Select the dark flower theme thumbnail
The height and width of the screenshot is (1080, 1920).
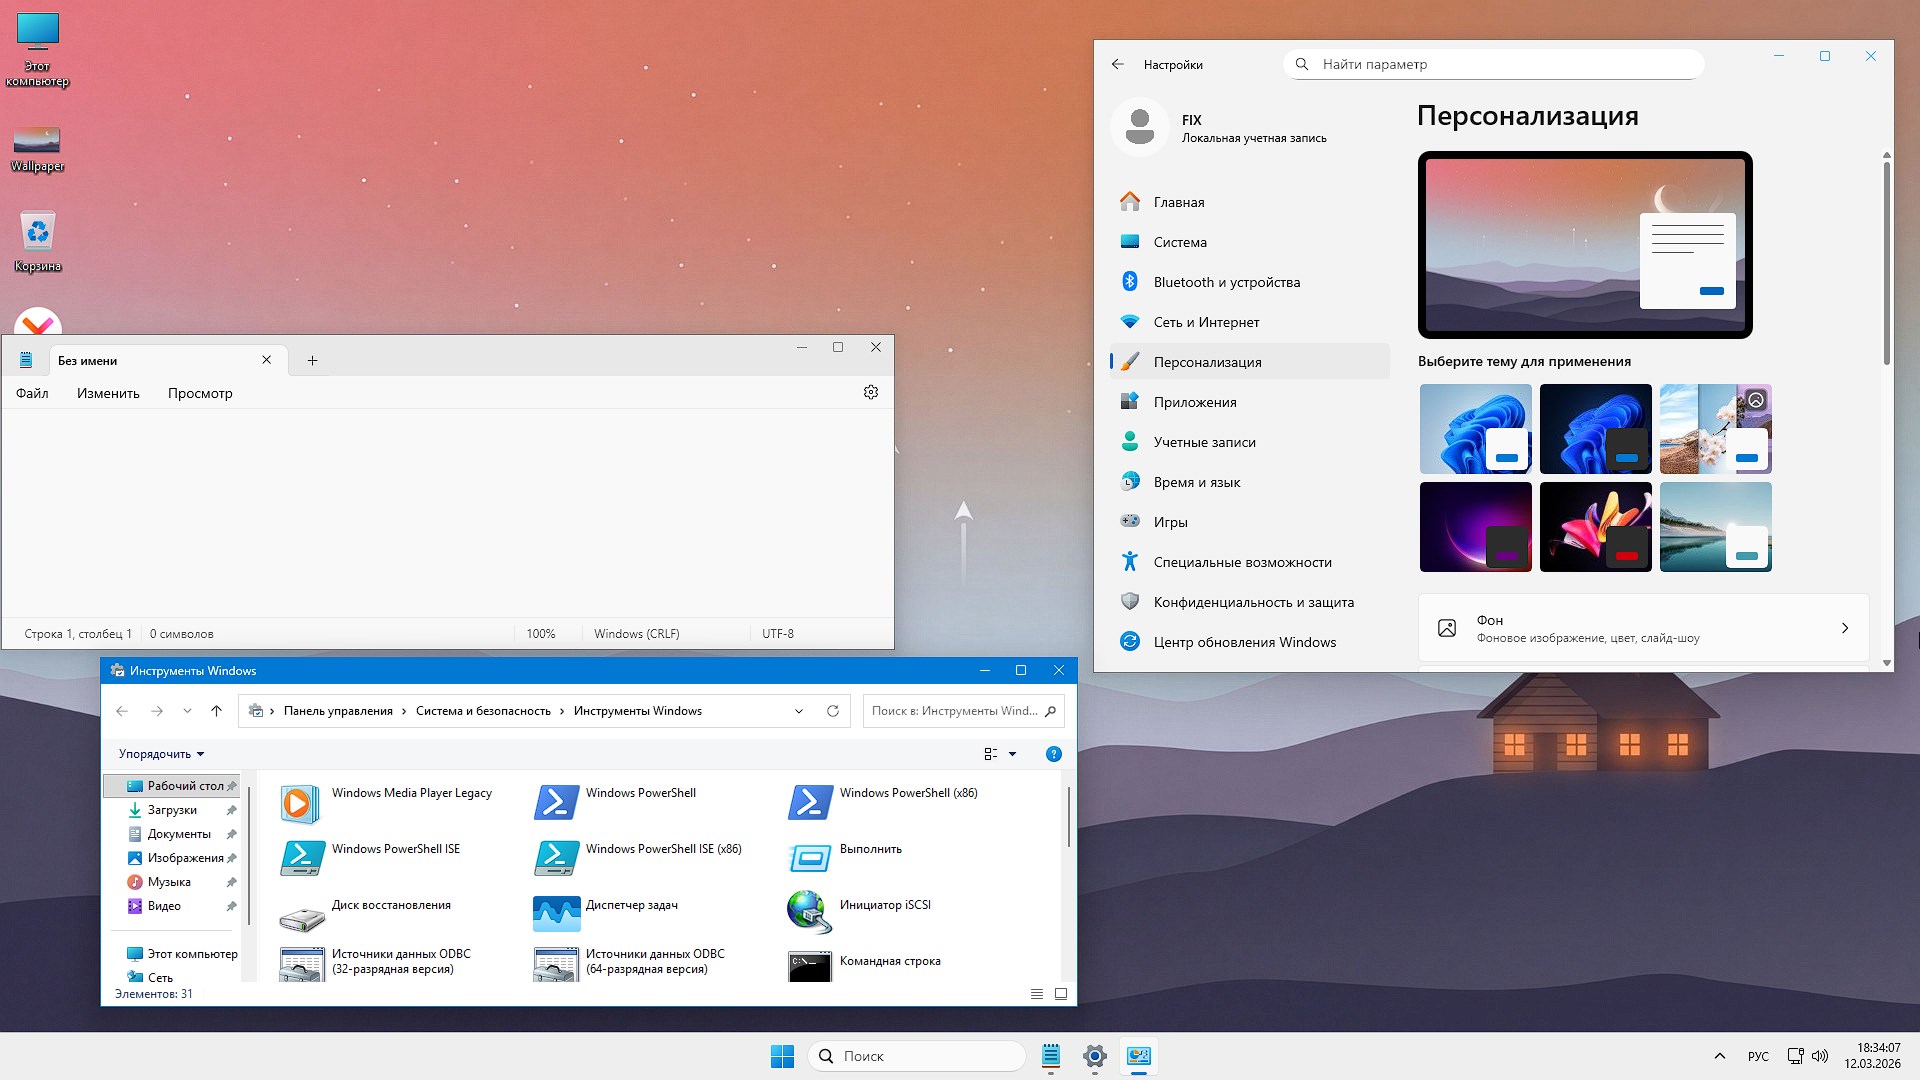click(x=1595, y=526)
